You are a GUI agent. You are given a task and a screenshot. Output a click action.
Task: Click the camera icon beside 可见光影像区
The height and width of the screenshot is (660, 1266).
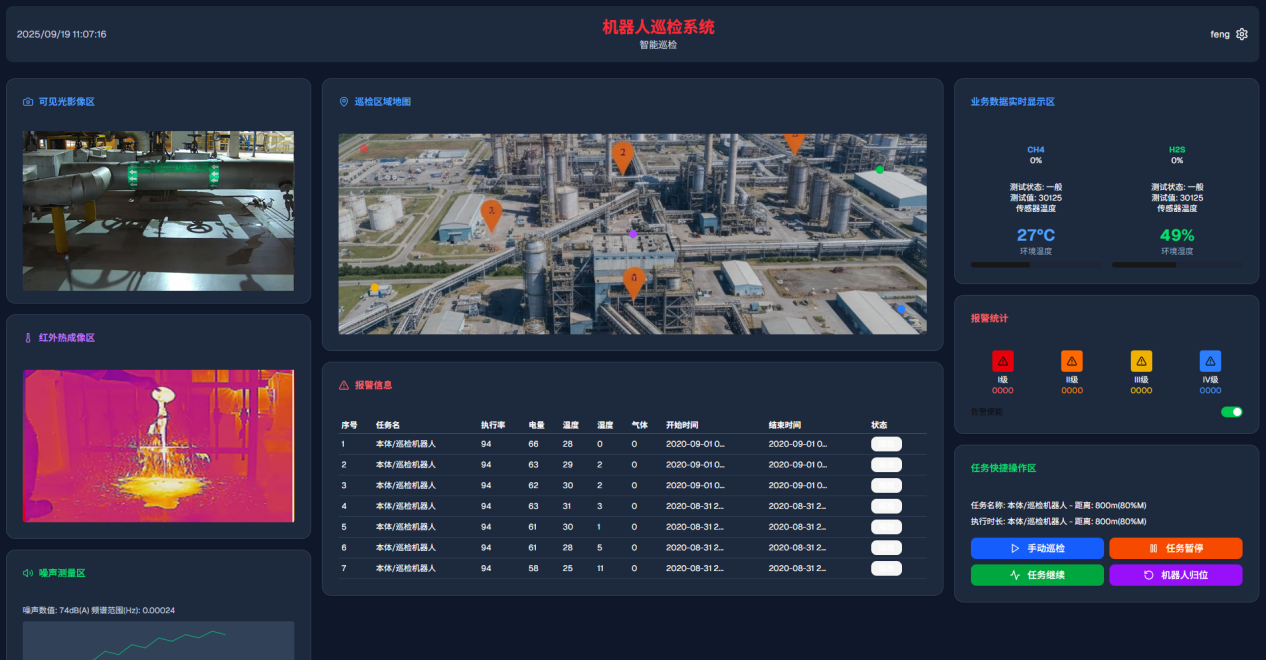[x=28, y=102]
